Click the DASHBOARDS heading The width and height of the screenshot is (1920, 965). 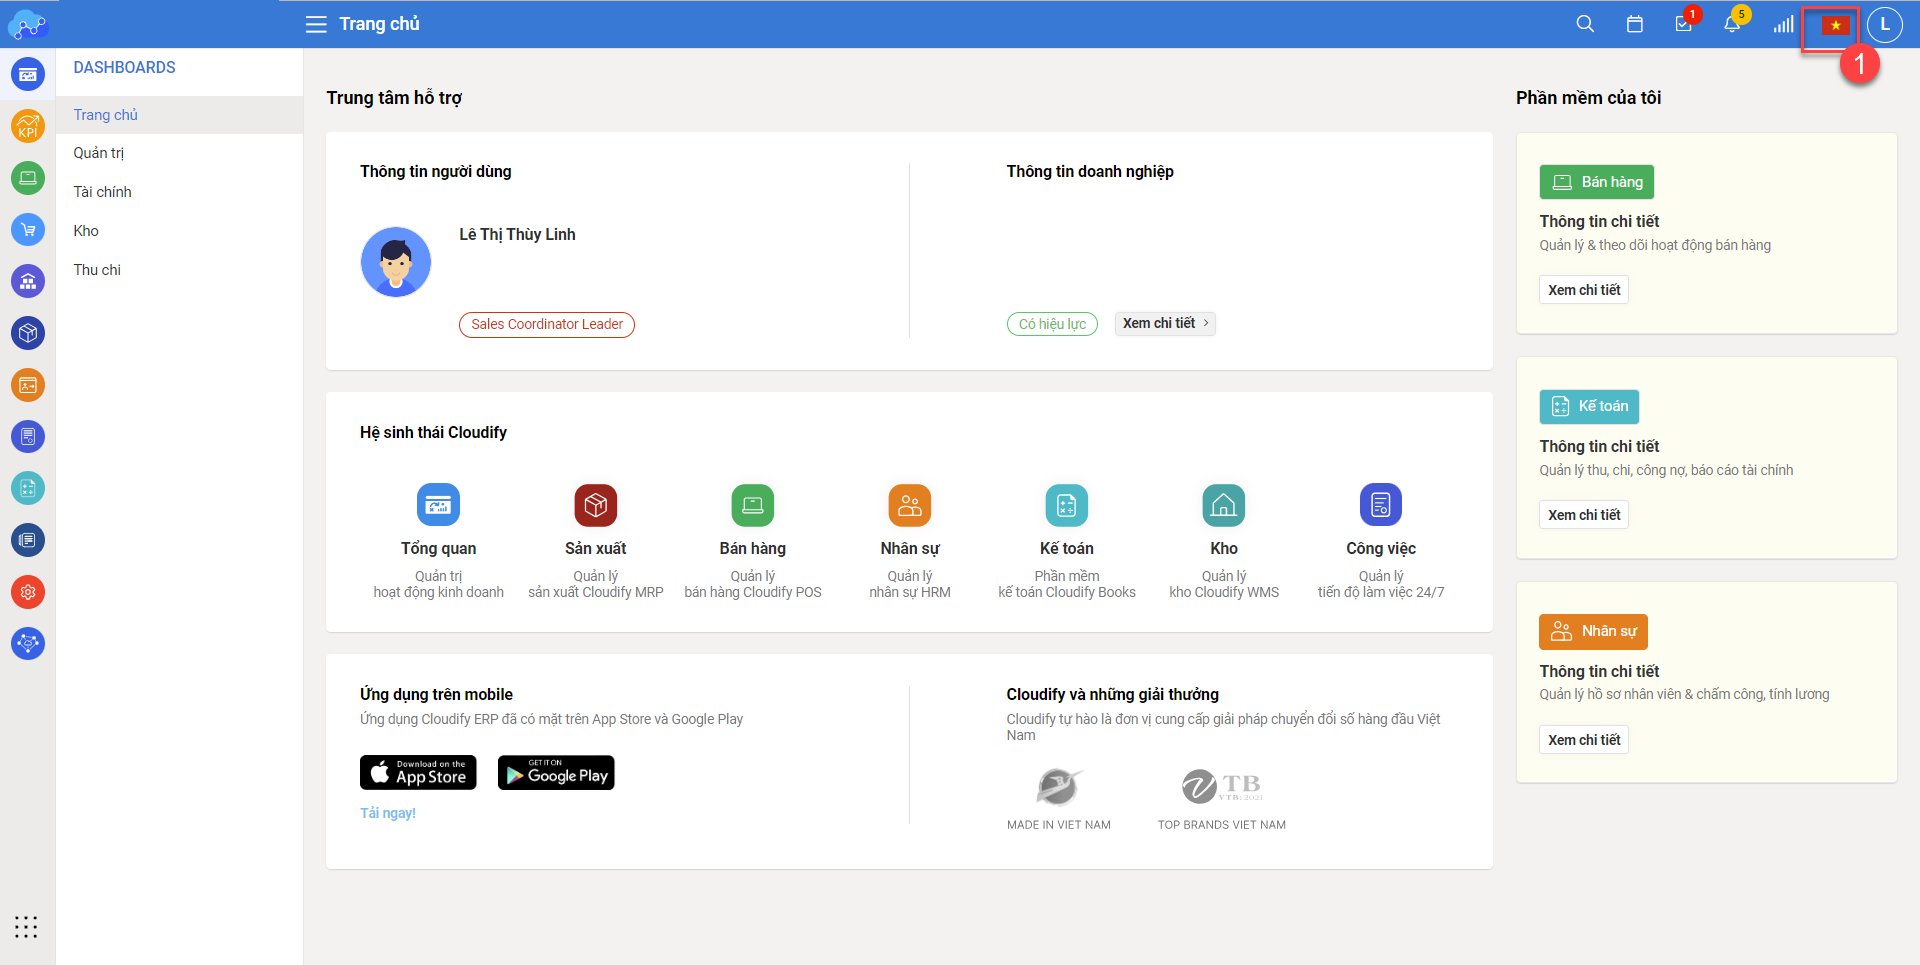pos(124,68)
